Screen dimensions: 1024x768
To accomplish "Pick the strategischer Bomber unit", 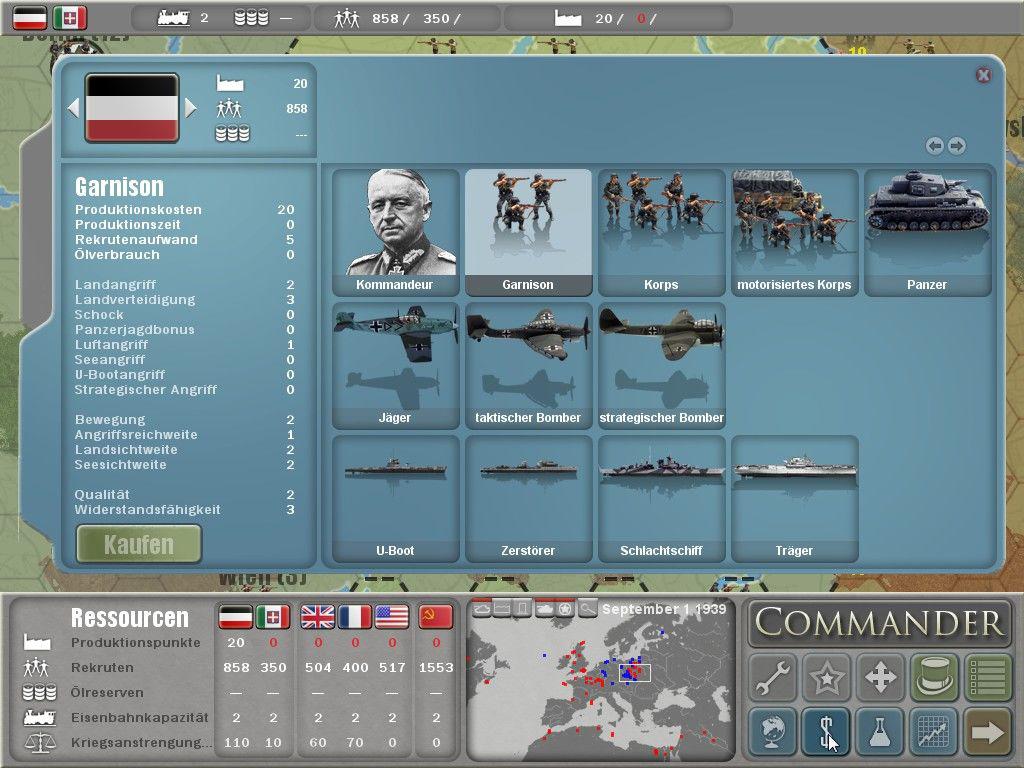I will pyautogui.click(x=662, y=366).
